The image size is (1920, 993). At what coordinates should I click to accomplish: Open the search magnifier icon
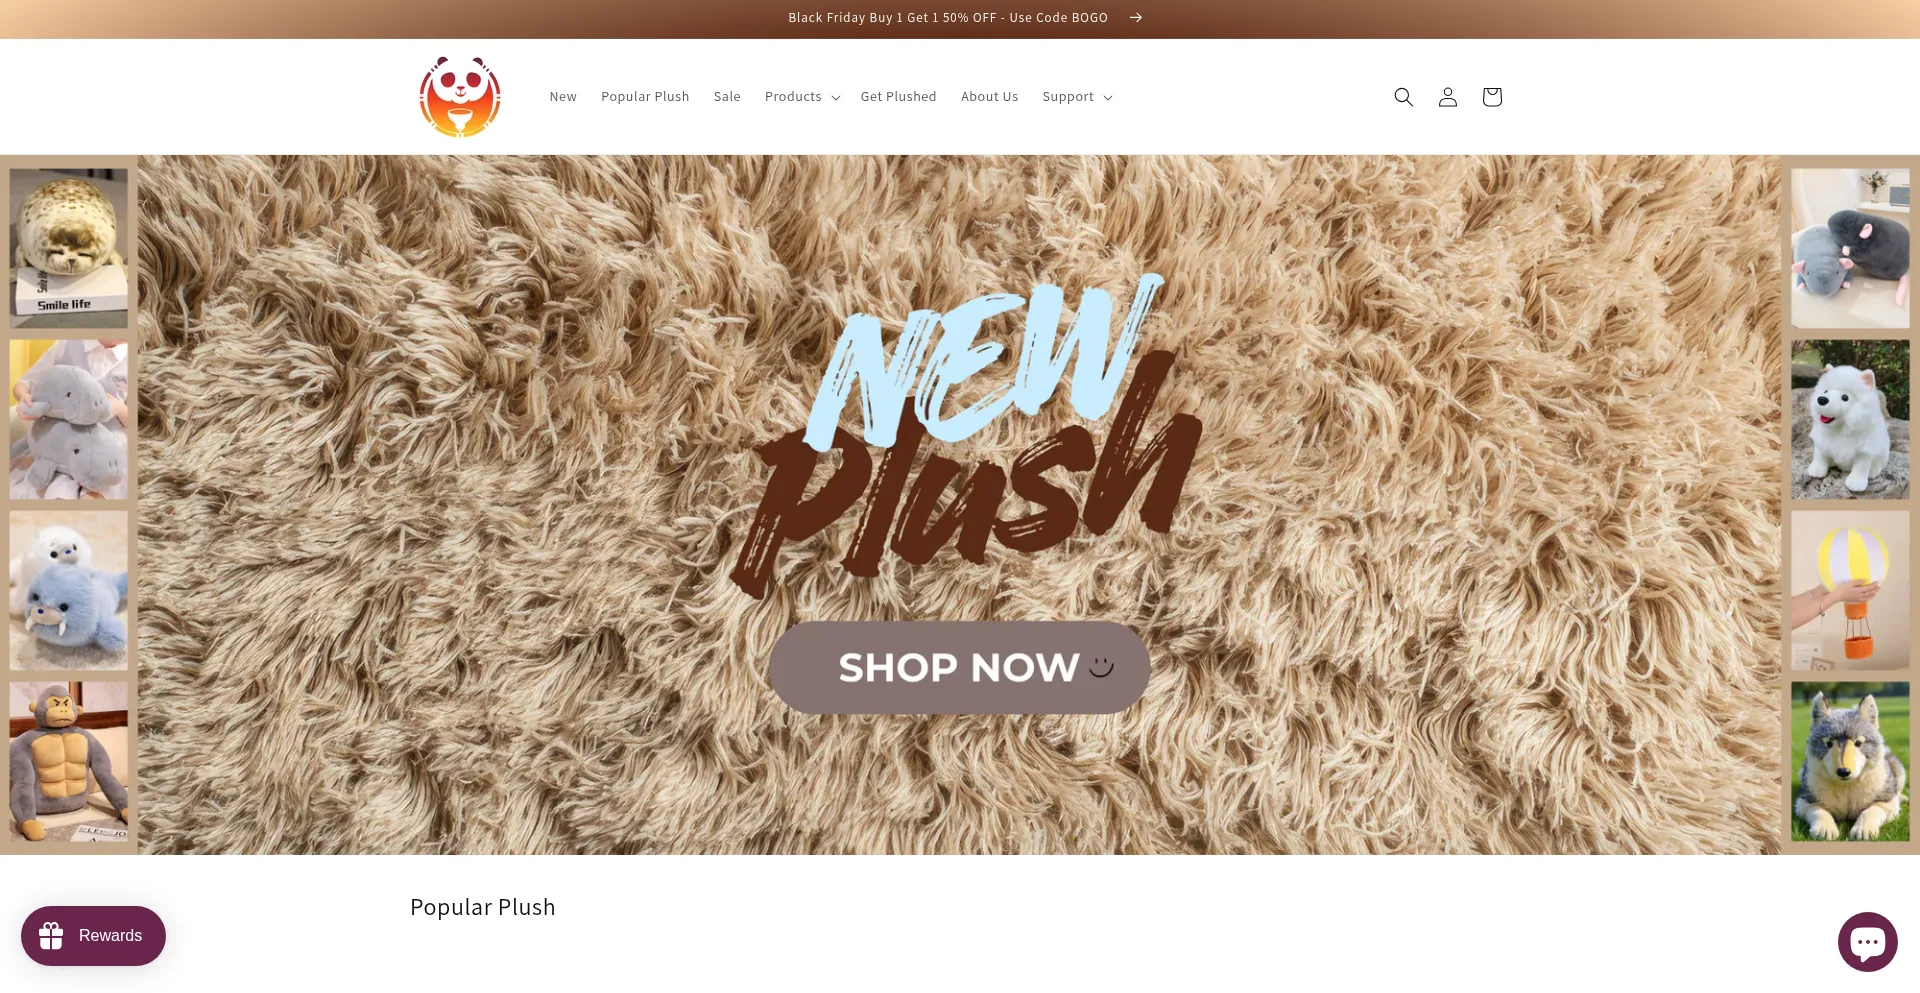pyautogui.click(x=1403, y=97)
